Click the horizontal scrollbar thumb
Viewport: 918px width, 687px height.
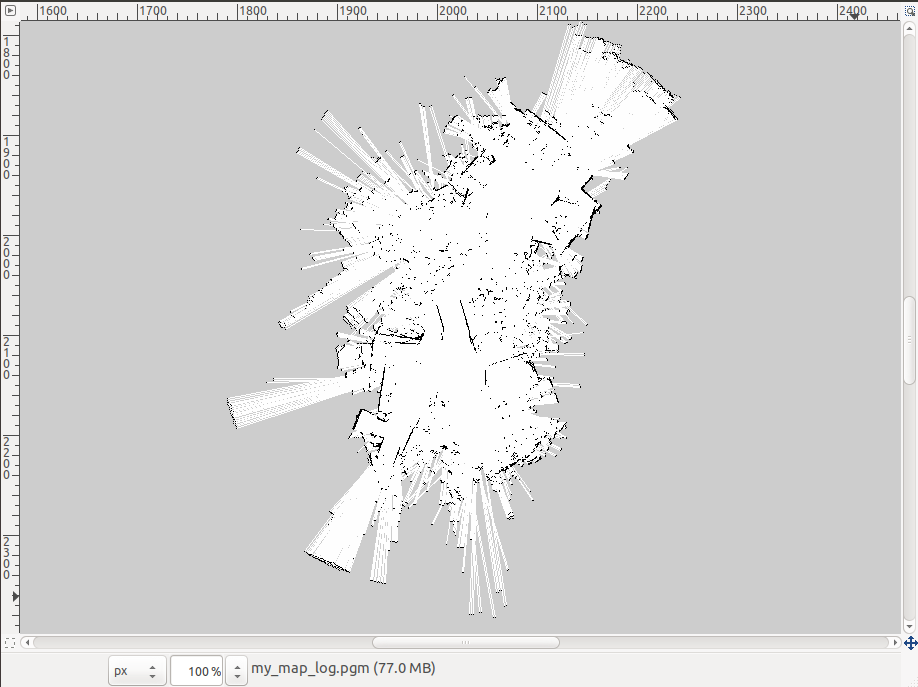[x=465, y=643]
